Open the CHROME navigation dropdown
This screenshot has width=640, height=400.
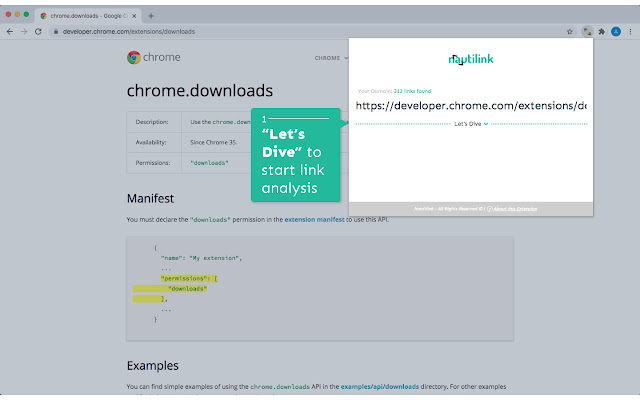[x=331, y=58]
